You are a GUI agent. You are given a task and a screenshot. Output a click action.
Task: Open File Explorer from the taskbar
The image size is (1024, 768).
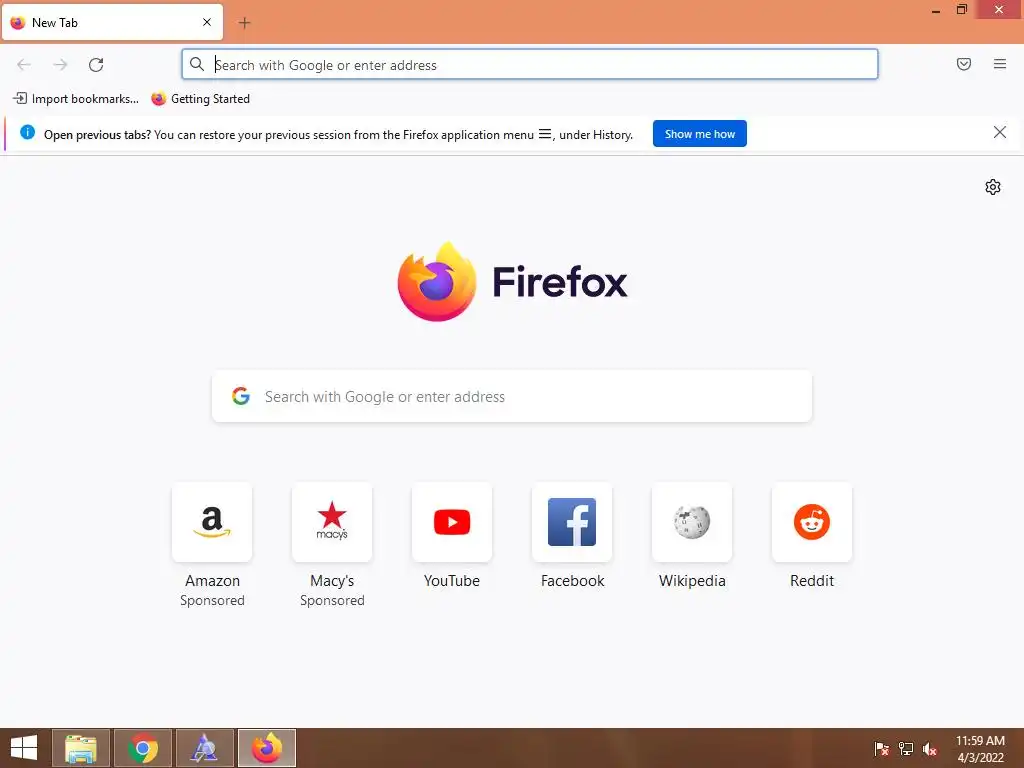coord(81,748)
